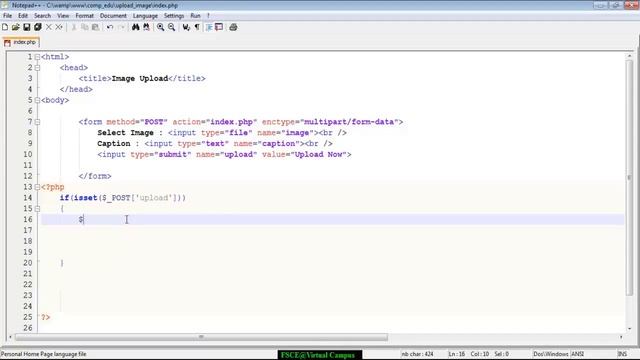Toggle word wrap toolbar icon
The height and width of the screenshot is (360, 640).
(186, 27)
